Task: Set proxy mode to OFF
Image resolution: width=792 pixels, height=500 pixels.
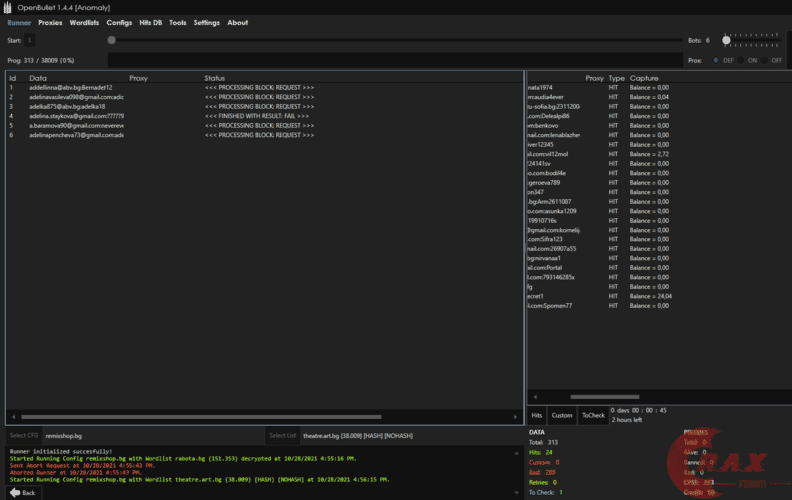Action: pos(766,60)
